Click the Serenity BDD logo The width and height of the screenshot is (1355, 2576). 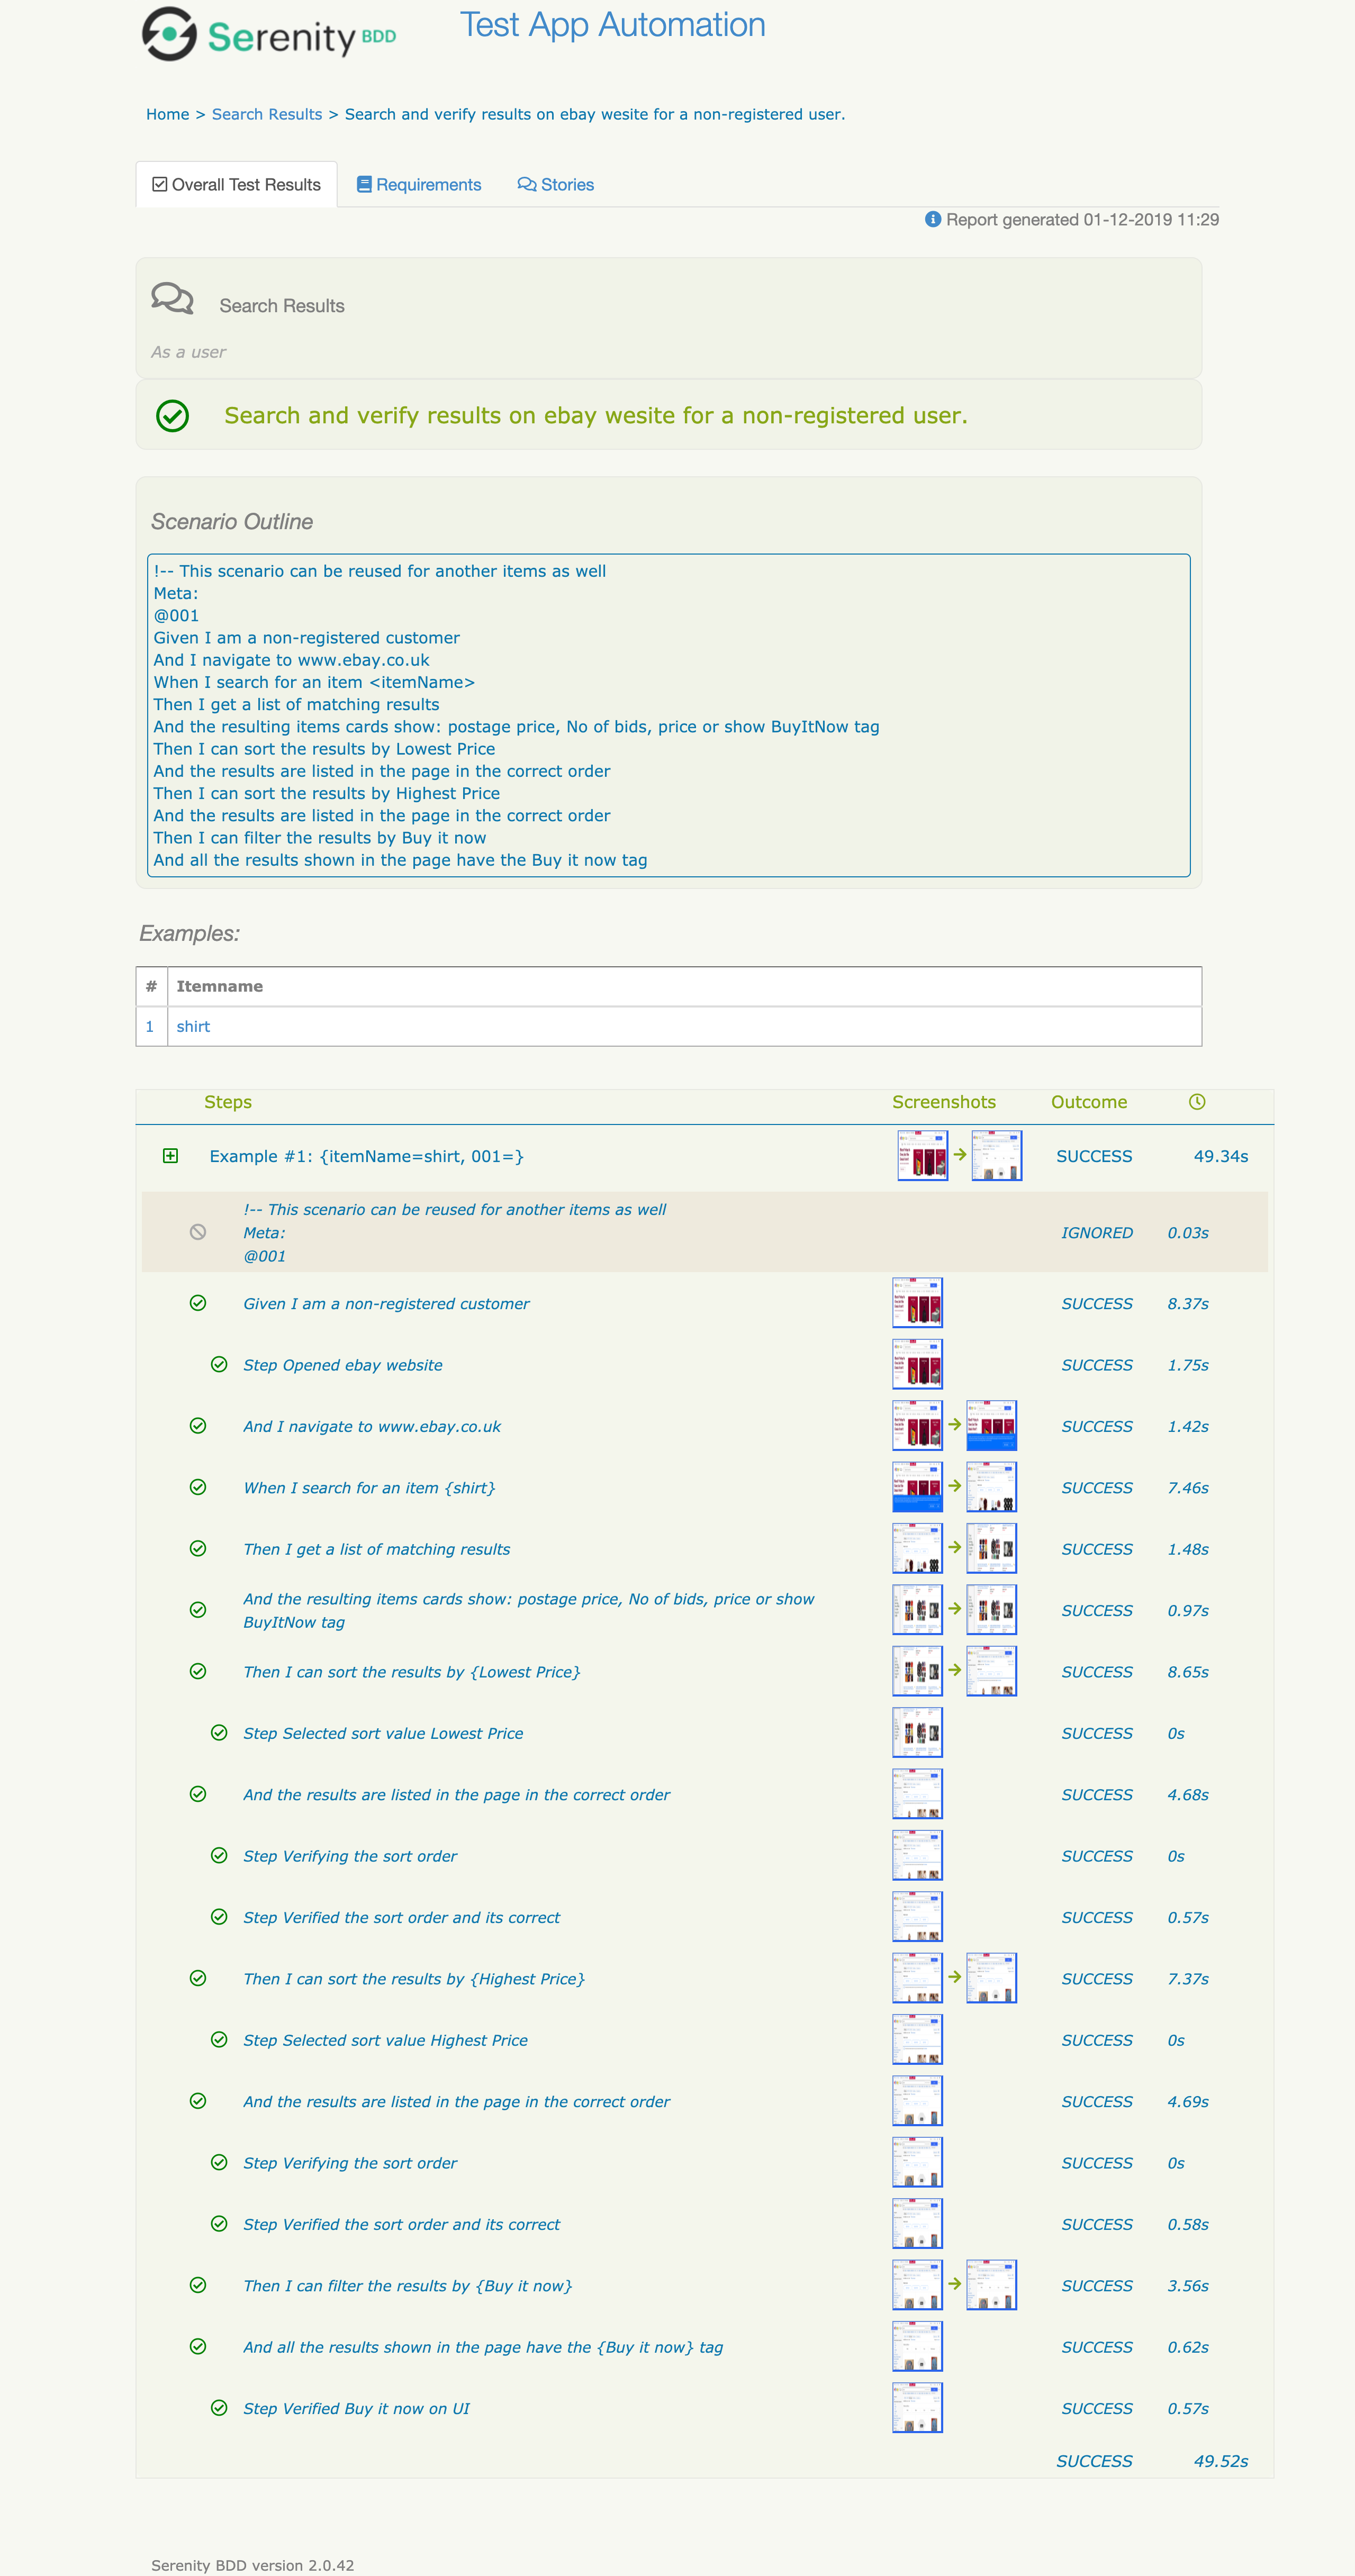coord(269,34)
